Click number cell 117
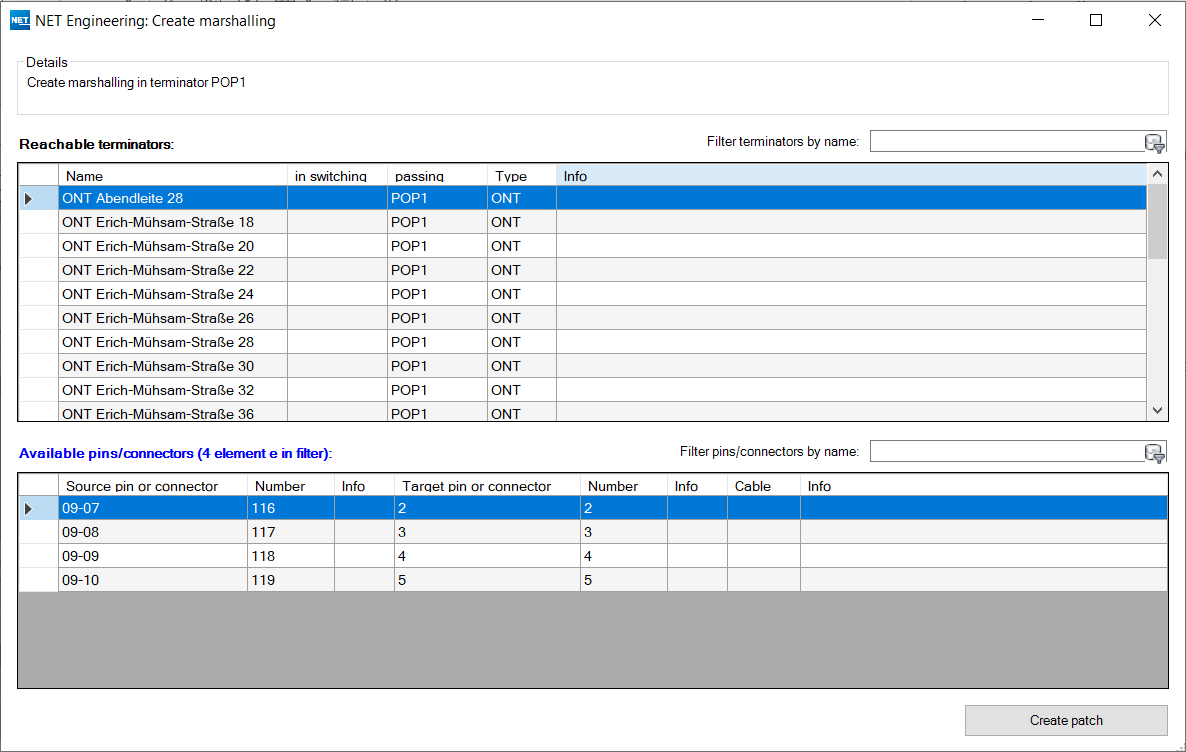 point(290,532)
